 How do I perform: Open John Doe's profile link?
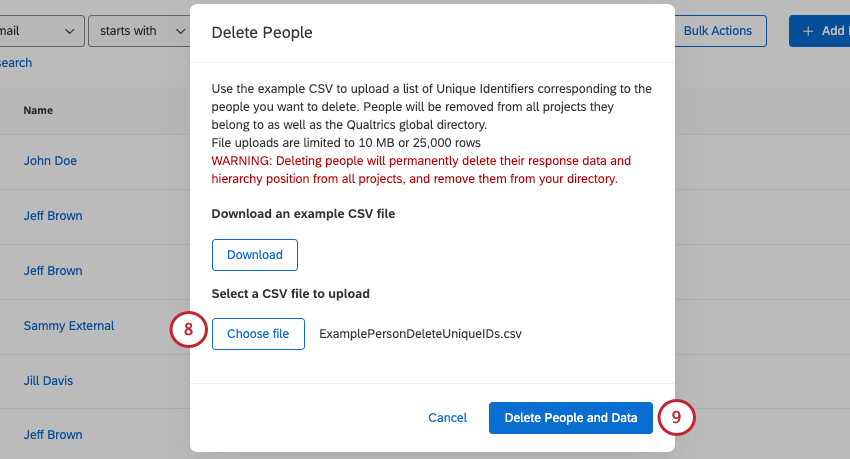[x=50, y=161]
